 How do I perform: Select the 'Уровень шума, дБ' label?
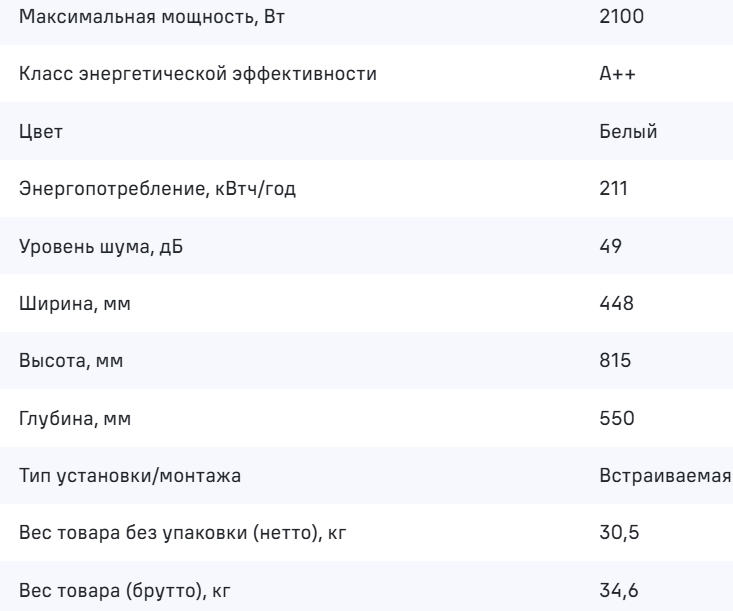click(x=101, y=247)
